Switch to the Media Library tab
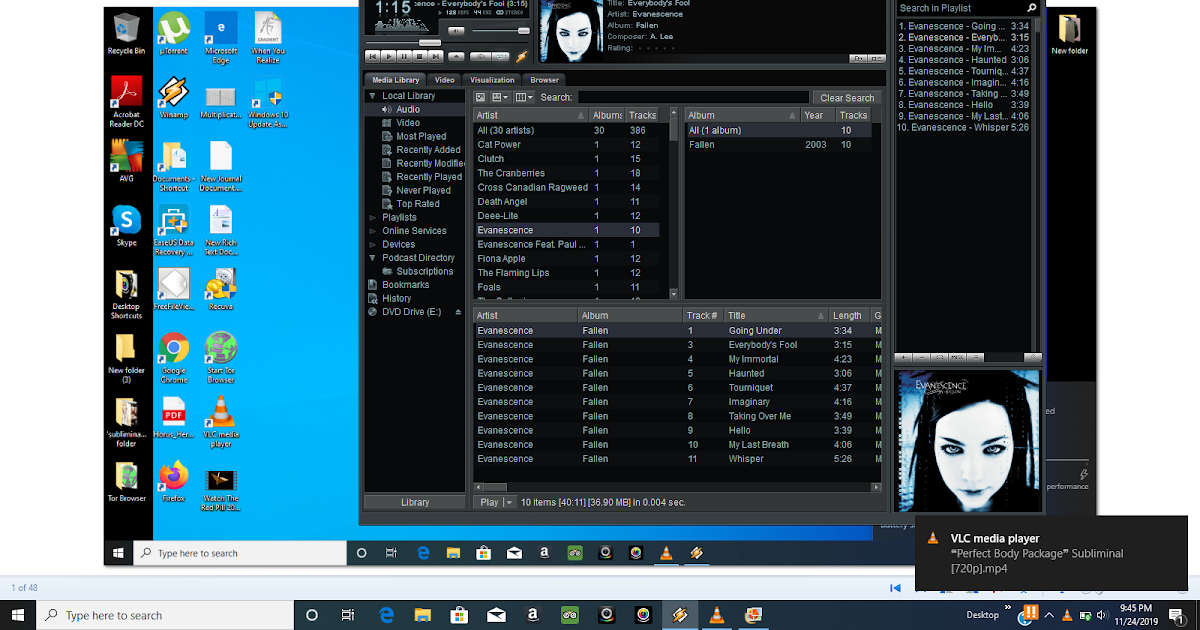Viewport: 1200px width, 630px height. coord(395,80)
